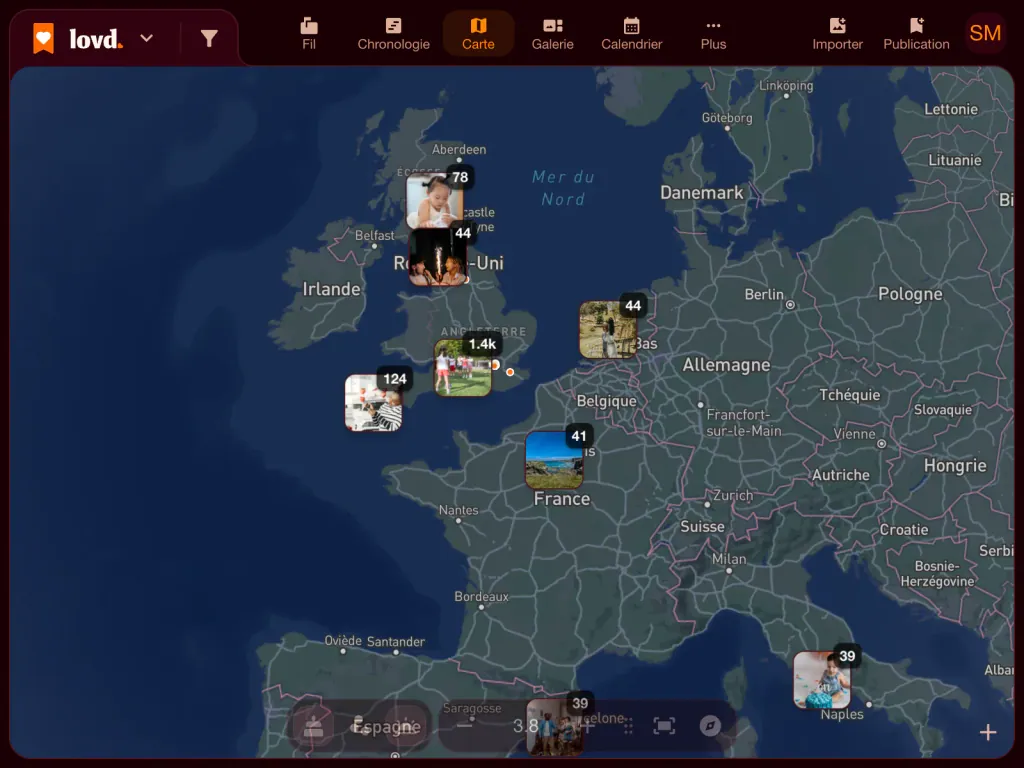Go to the Galerie tab
Image resolution: width=1024 pixels, height=768 pixels.
pos(552,34)
